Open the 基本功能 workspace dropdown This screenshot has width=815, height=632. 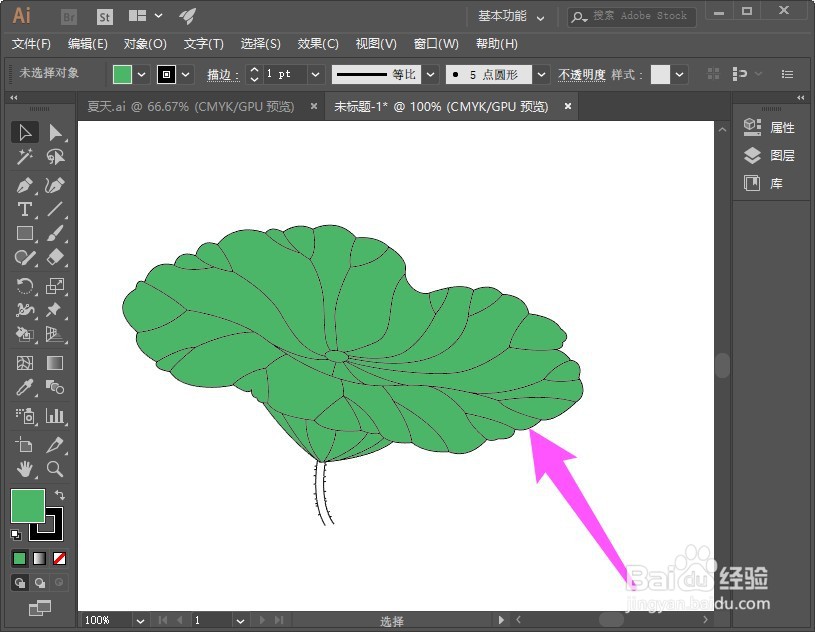pos(511,16)
